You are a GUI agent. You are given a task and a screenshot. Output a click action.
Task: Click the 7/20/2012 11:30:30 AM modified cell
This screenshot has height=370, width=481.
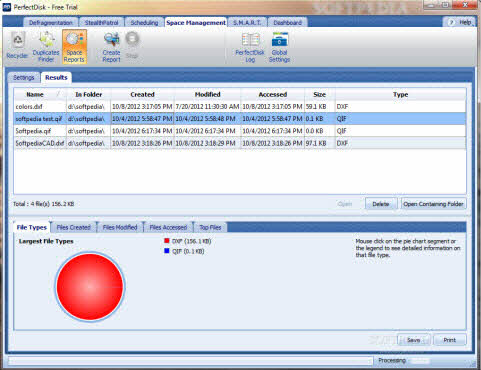pyautogui.click(x=207, y=107)
